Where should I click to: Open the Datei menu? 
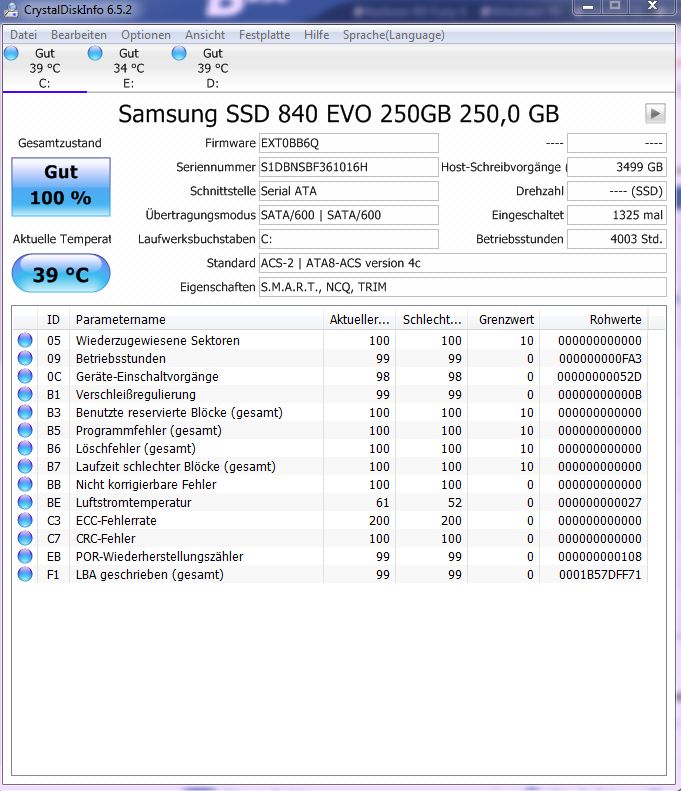click(23, 35)
